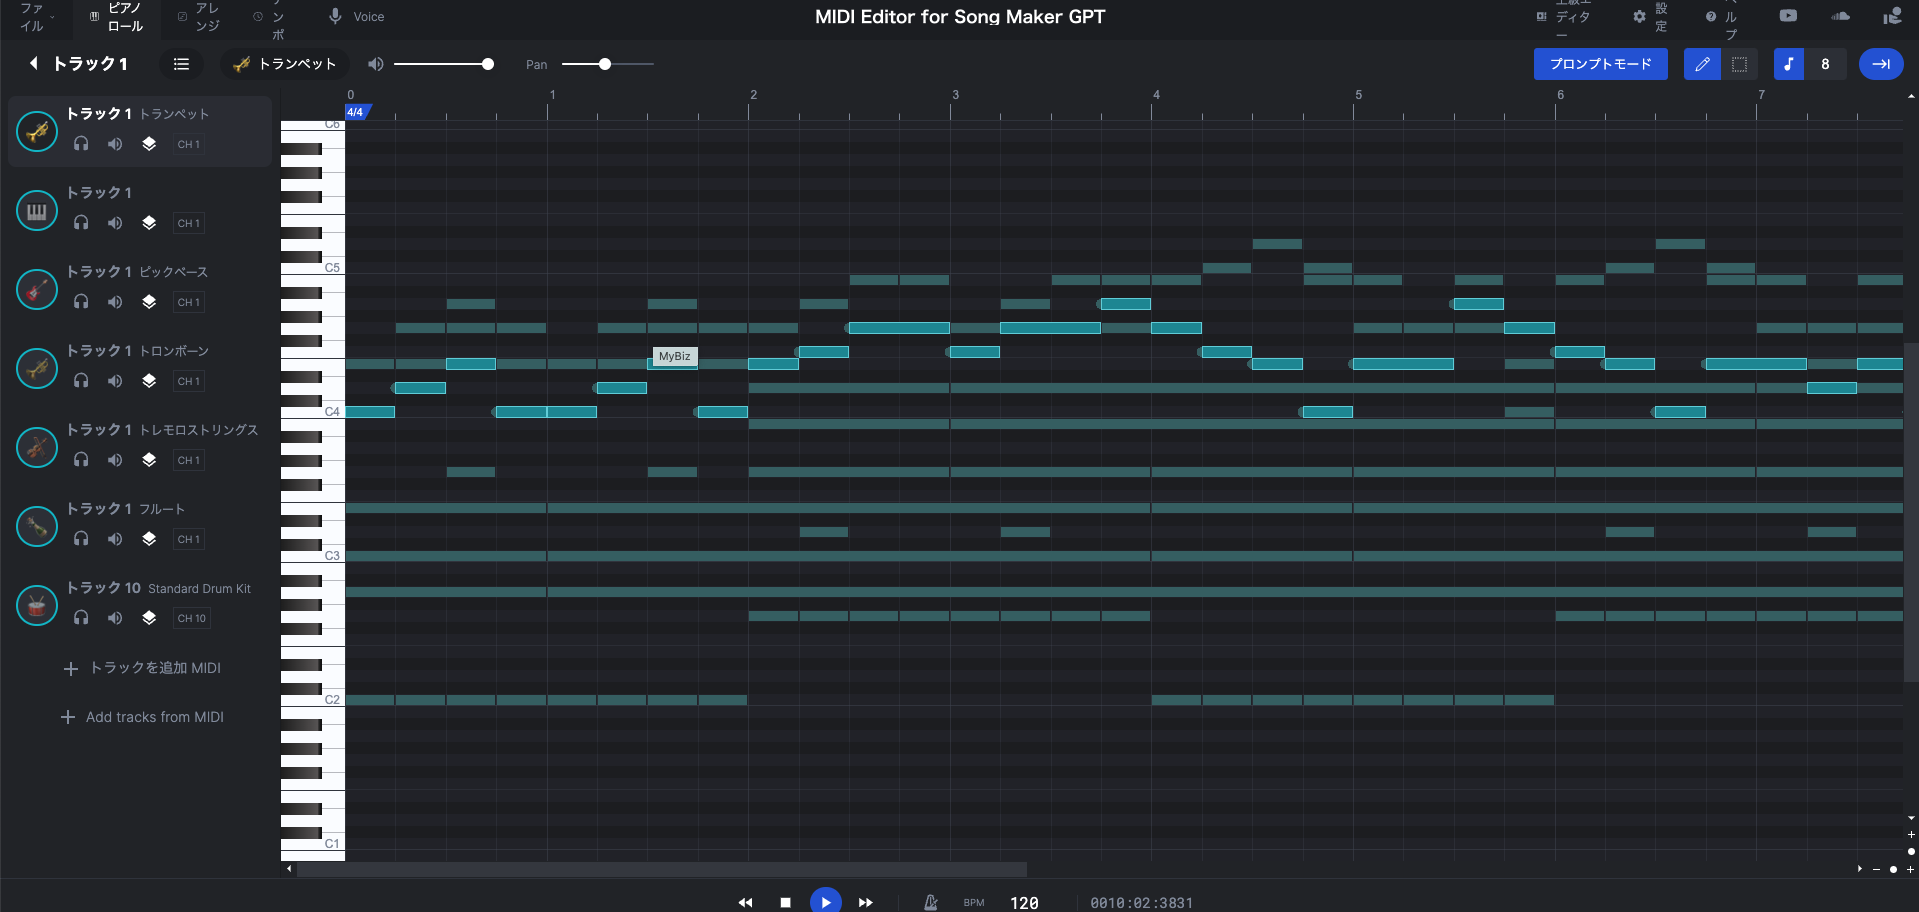
Task: Open the YouTube icon in the top bar
Action: (1788, 16)
